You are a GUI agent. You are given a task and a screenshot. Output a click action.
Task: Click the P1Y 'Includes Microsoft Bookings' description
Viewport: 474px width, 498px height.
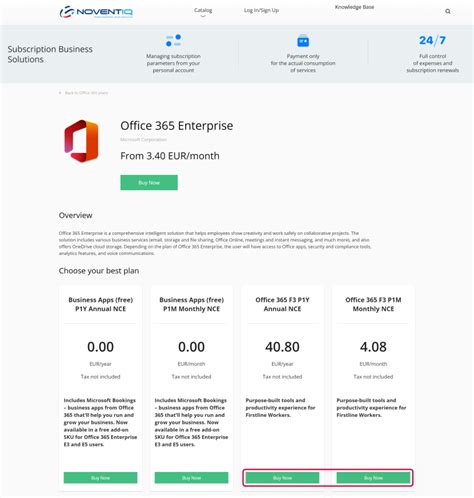pyautogui.click(x=100, y=422)
